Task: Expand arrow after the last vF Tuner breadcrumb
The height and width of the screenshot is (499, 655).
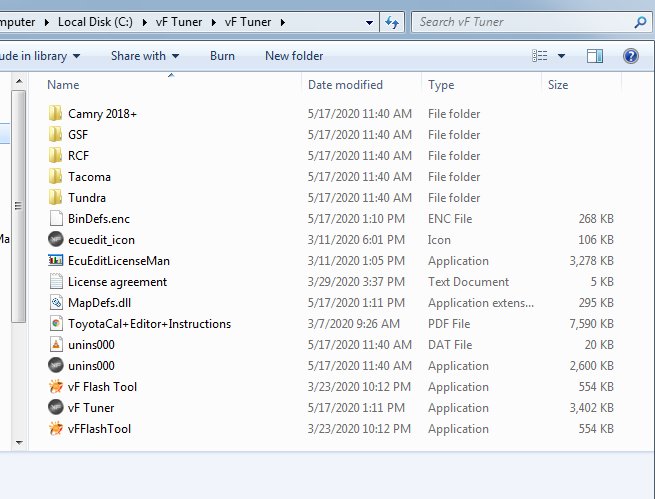Action: pyautogui.click(x=283, y=22)
